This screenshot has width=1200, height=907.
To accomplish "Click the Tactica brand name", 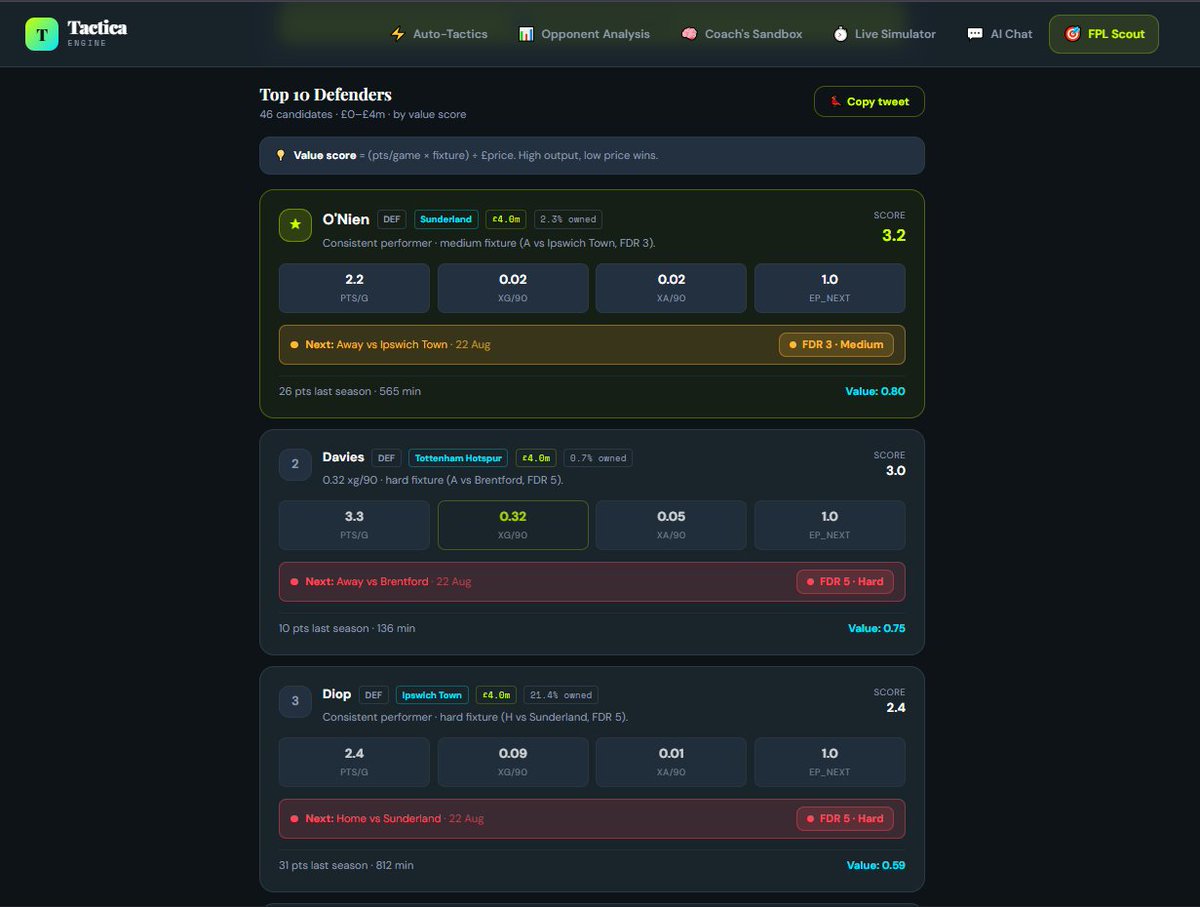I will point(97,27).
